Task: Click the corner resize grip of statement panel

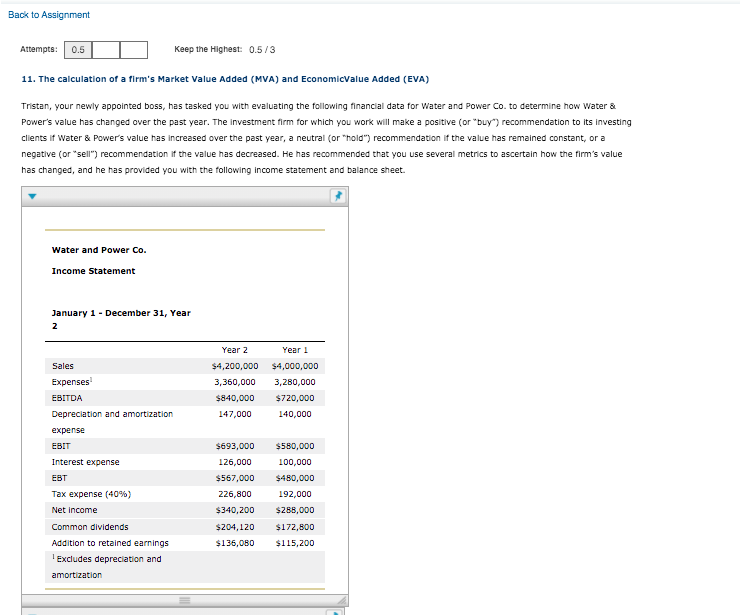Action: coord(342,600)
